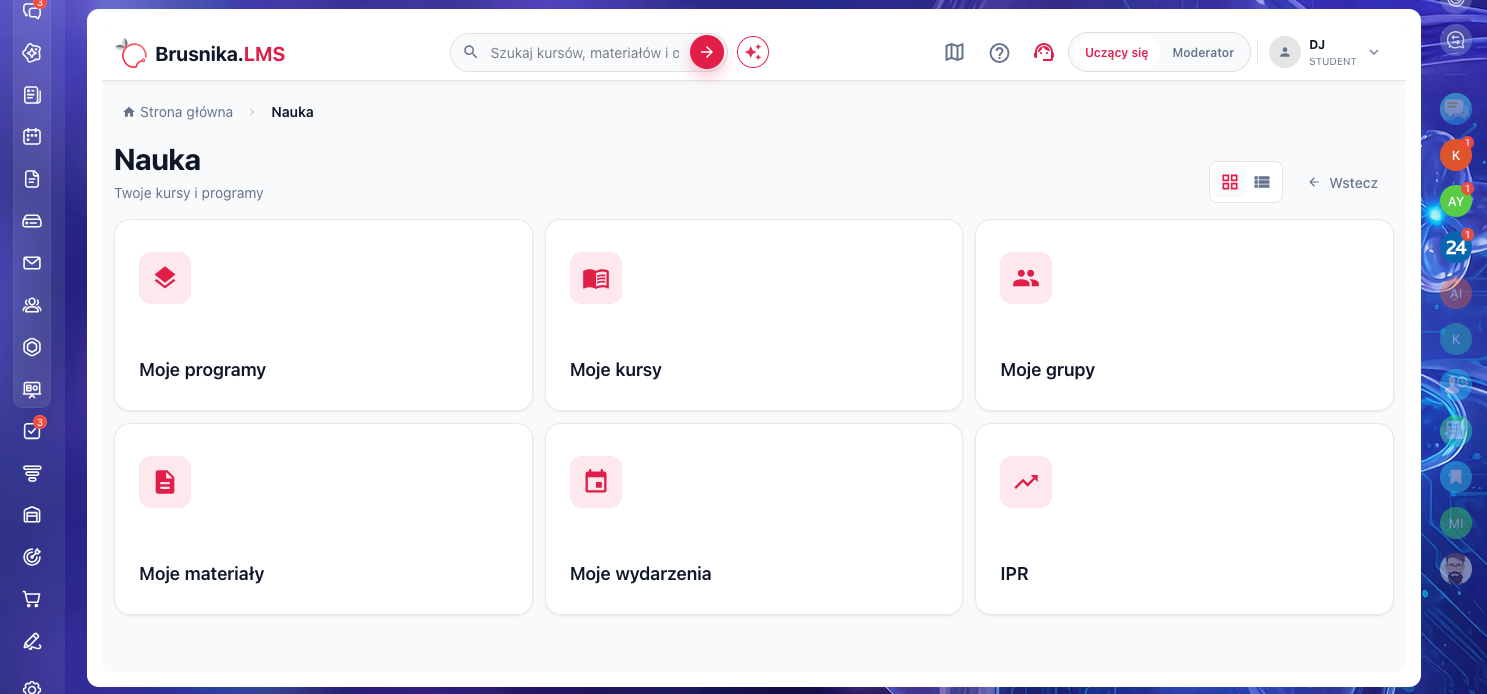Open the mail envelope icon in sidebar

click(x=32, y=263)
